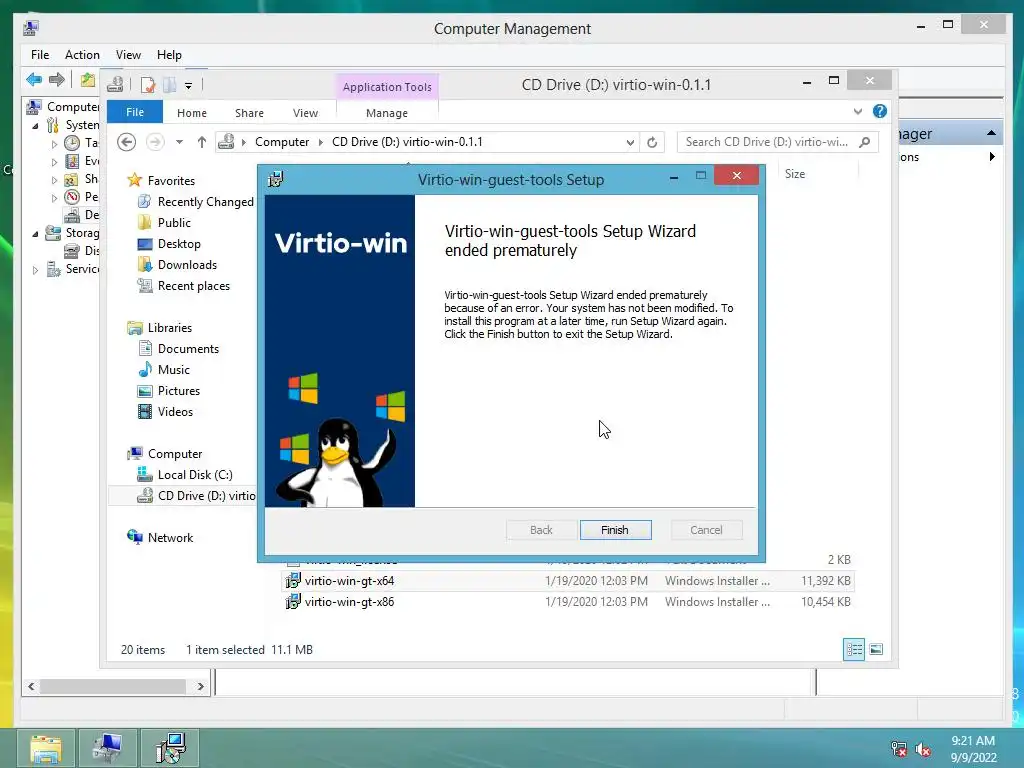
Task: Open the Action menu in Computer Management
Action: [82, 55]
